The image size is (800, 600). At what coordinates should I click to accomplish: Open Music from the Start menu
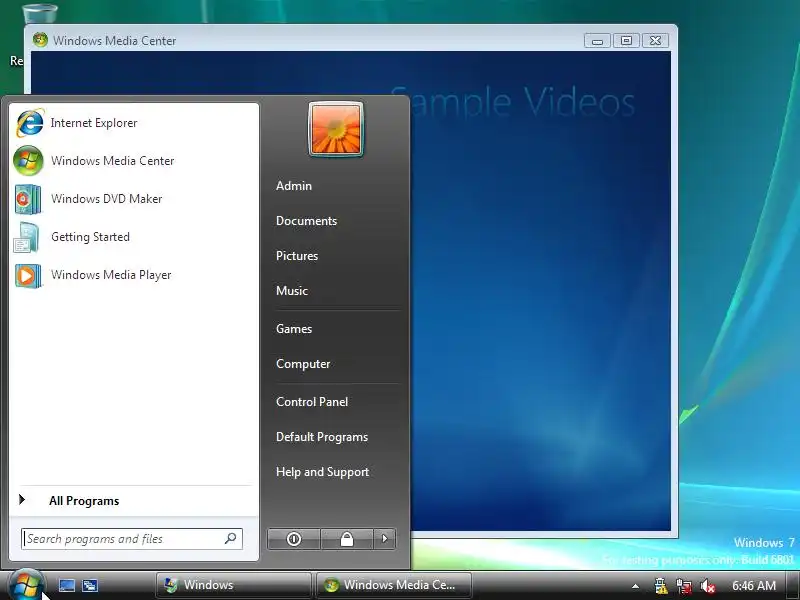click(292, 291)
